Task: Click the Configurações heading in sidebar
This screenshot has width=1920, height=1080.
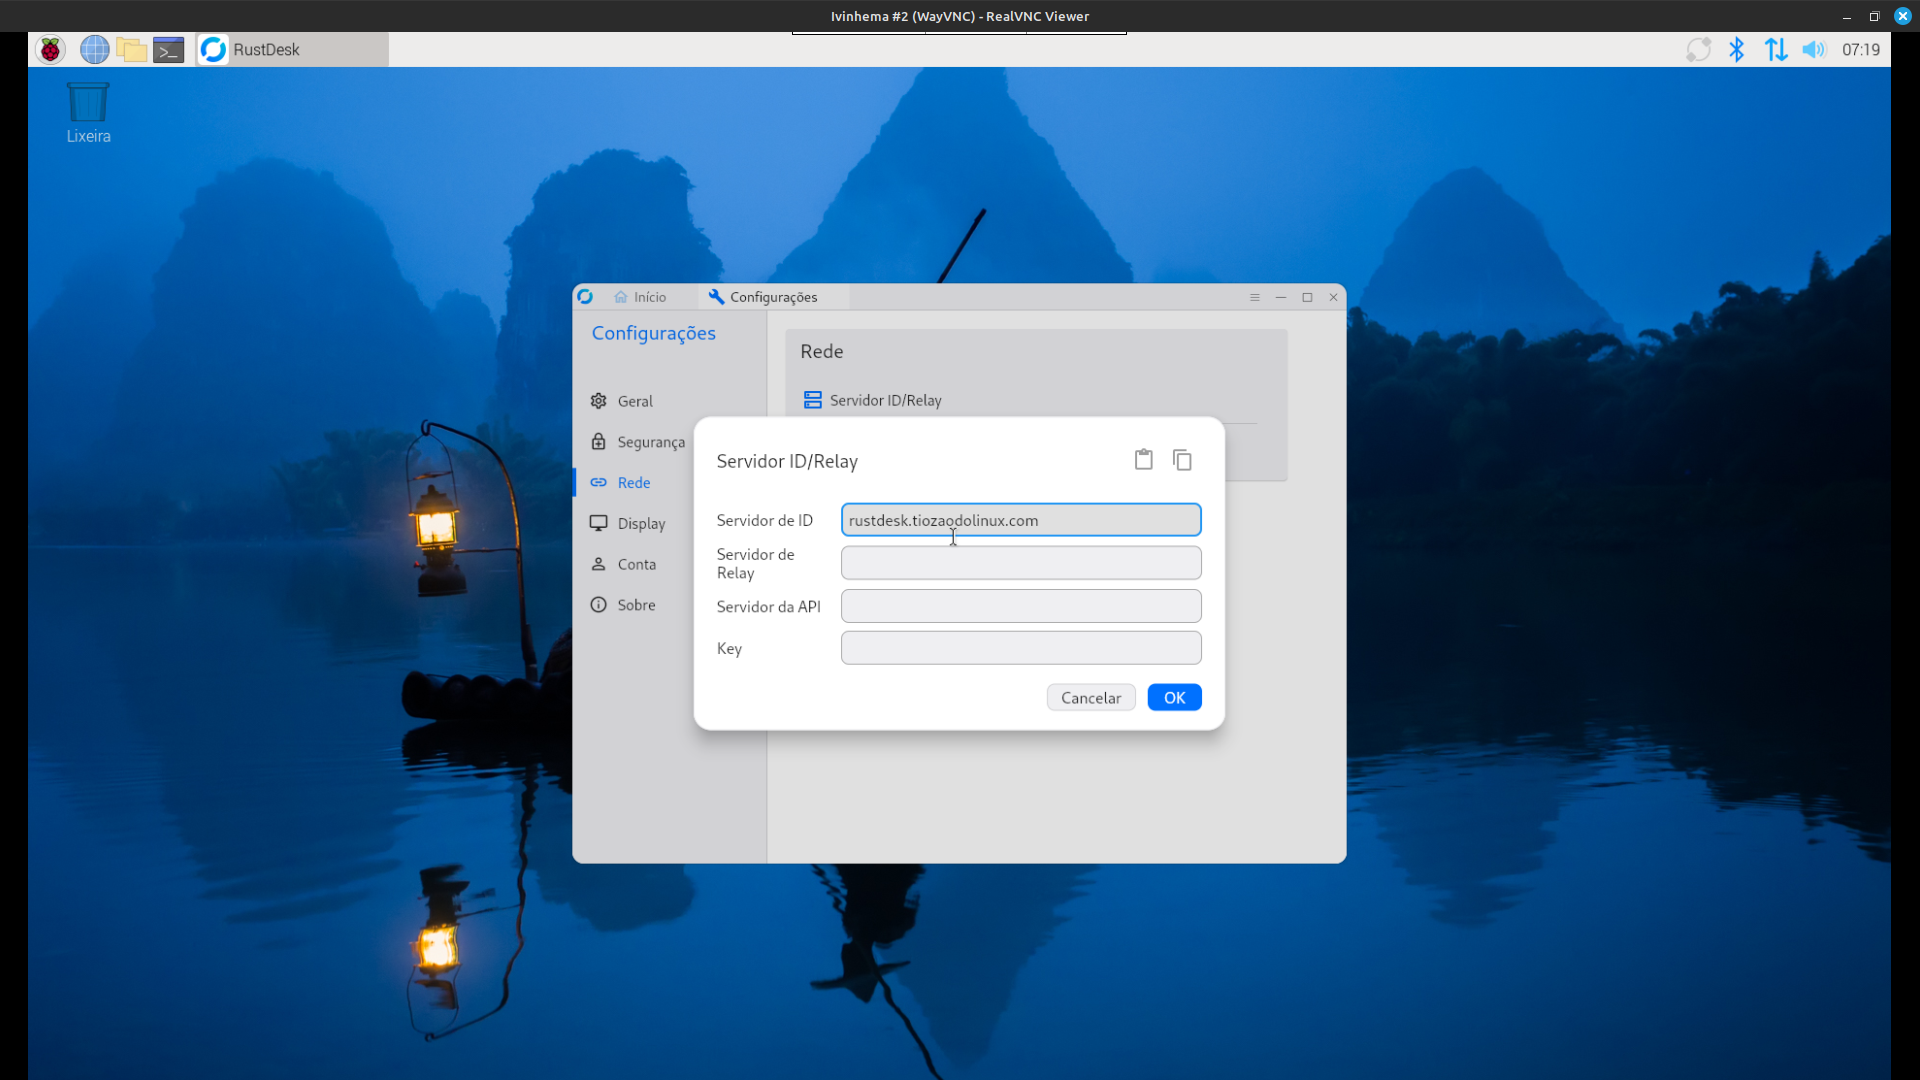Action: pos(654,334)
